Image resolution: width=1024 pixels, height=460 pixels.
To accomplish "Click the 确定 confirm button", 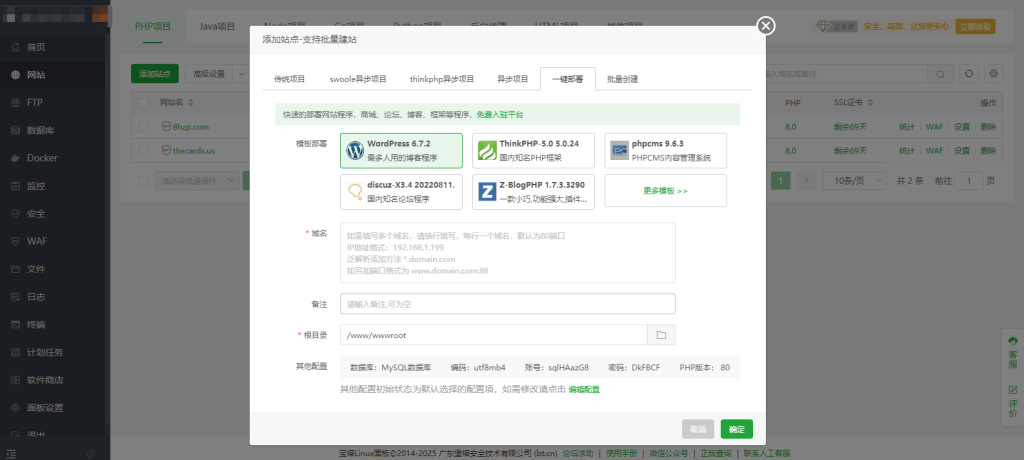I will (x=737, y=429).
